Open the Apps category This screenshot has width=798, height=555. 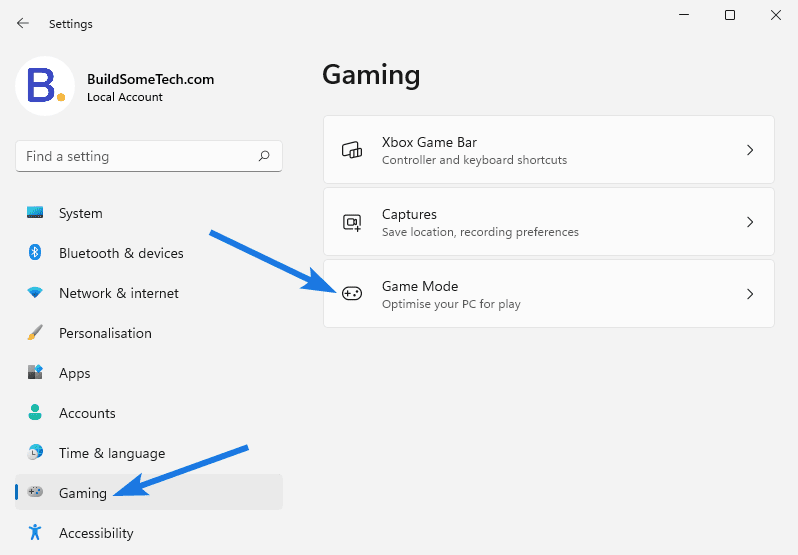pyautogui.click(x=149, y=373)
